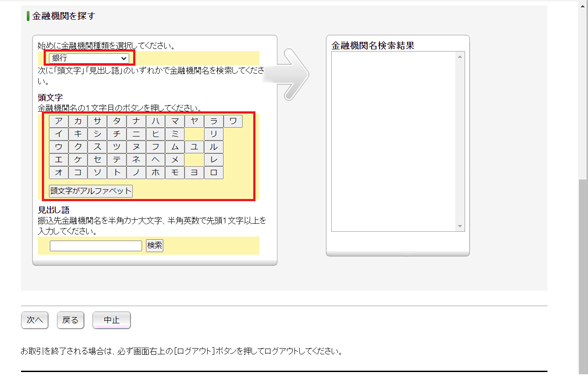Choose the リ initial button
The image size is (588, 382).
click(x=214, y=134)
